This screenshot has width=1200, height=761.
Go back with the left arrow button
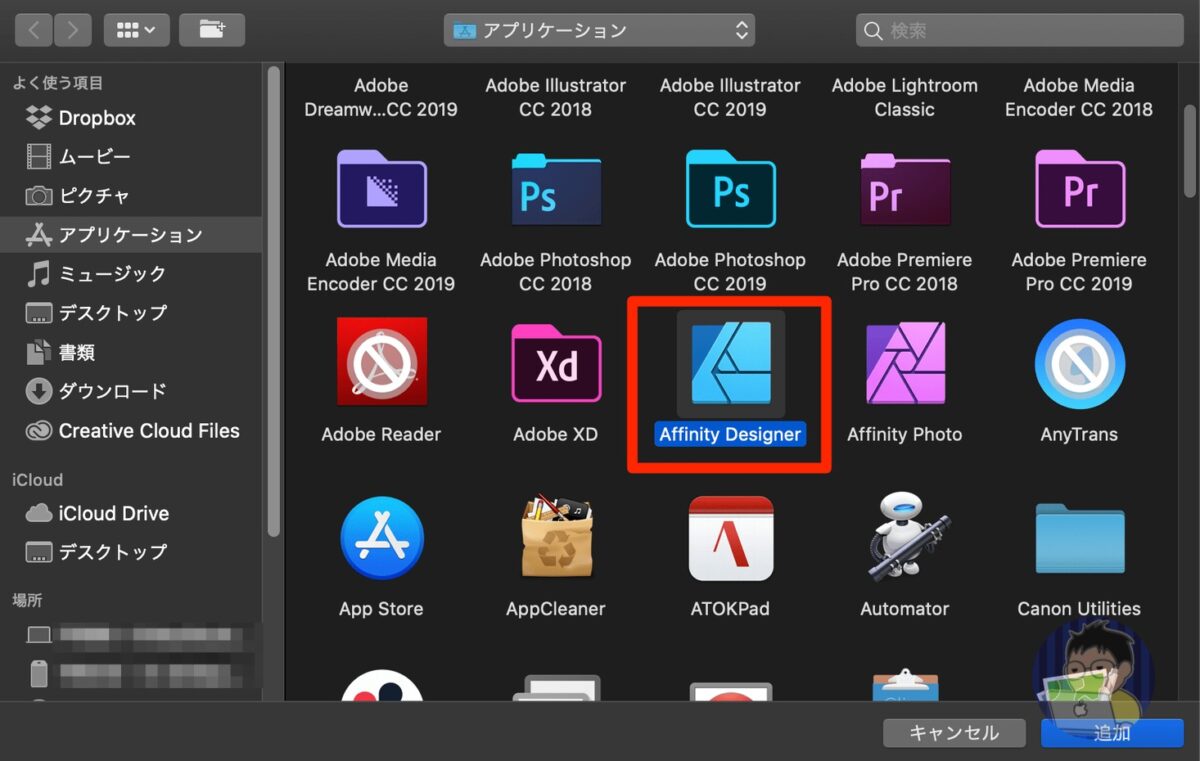tap(33, 30)
